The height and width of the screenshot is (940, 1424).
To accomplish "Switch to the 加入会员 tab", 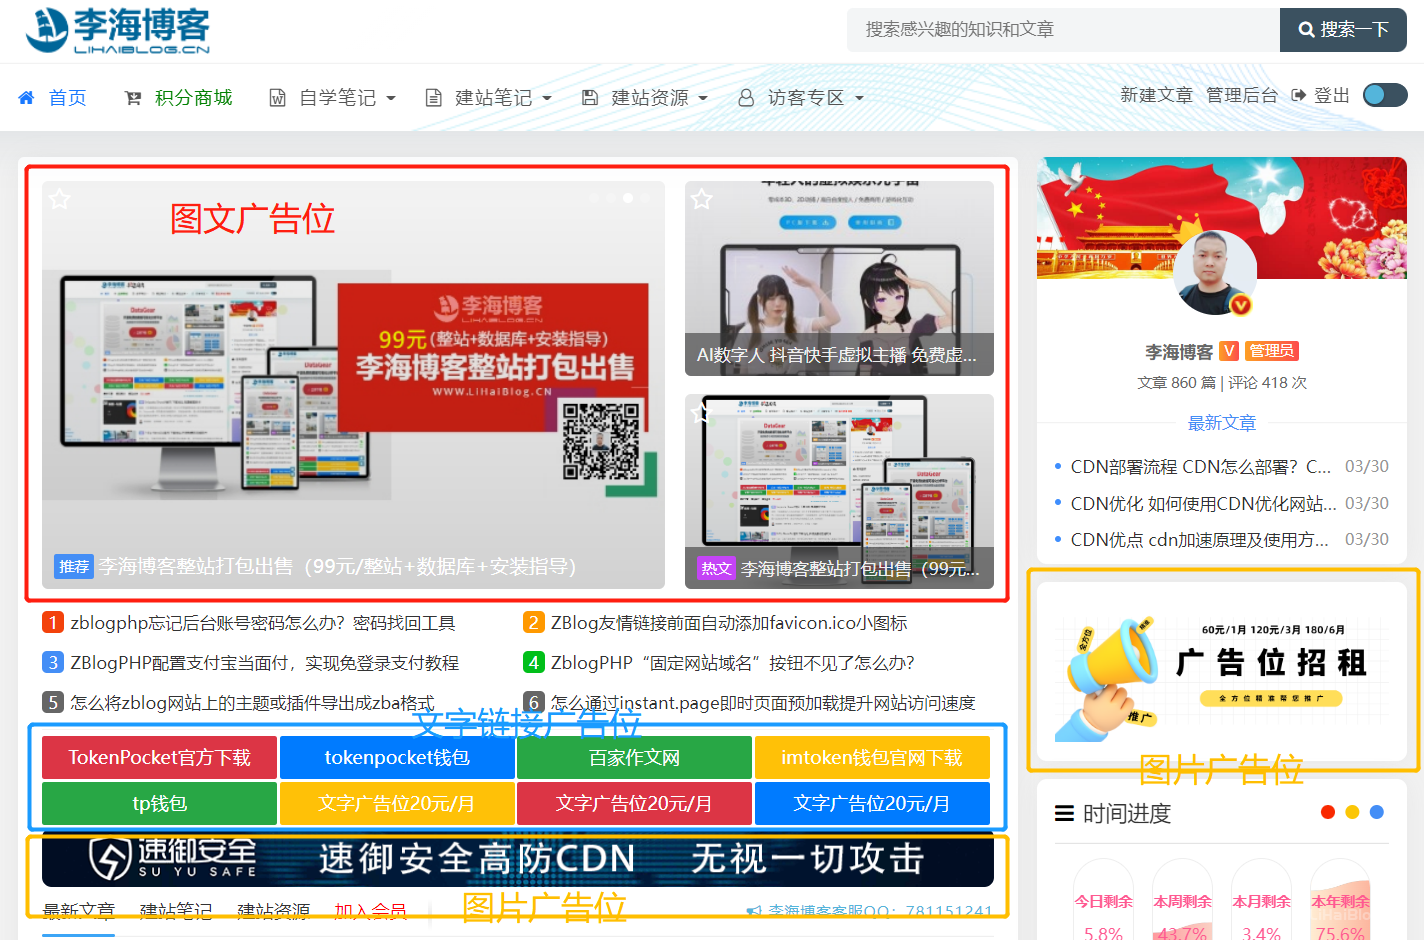I will pyautogui.click(x=370, y=911).
